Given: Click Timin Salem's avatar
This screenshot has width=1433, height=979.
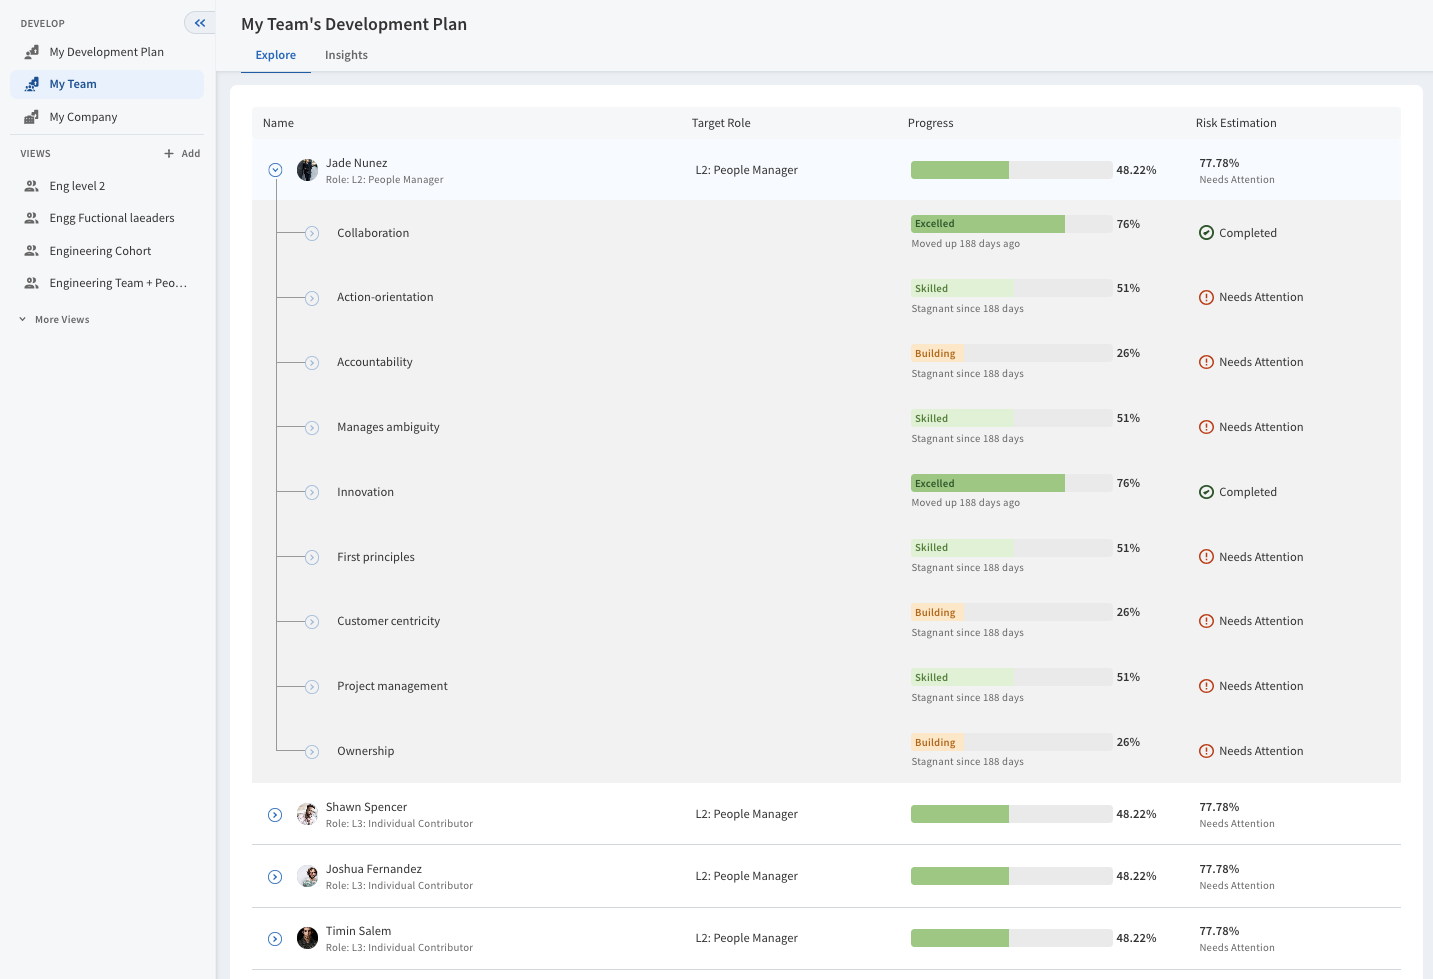Looking at the screenshot, I should point(307,938).
